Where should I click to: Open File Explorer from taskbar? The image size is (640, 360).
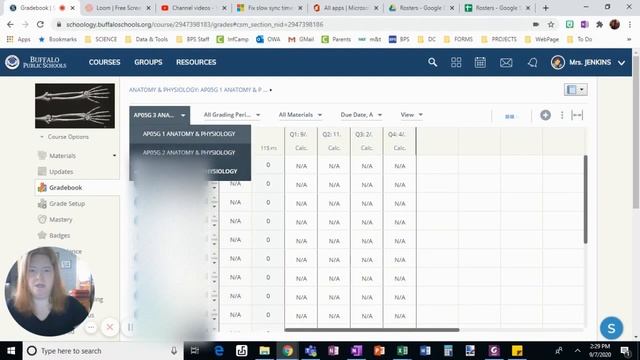click(x=264, y=351)
